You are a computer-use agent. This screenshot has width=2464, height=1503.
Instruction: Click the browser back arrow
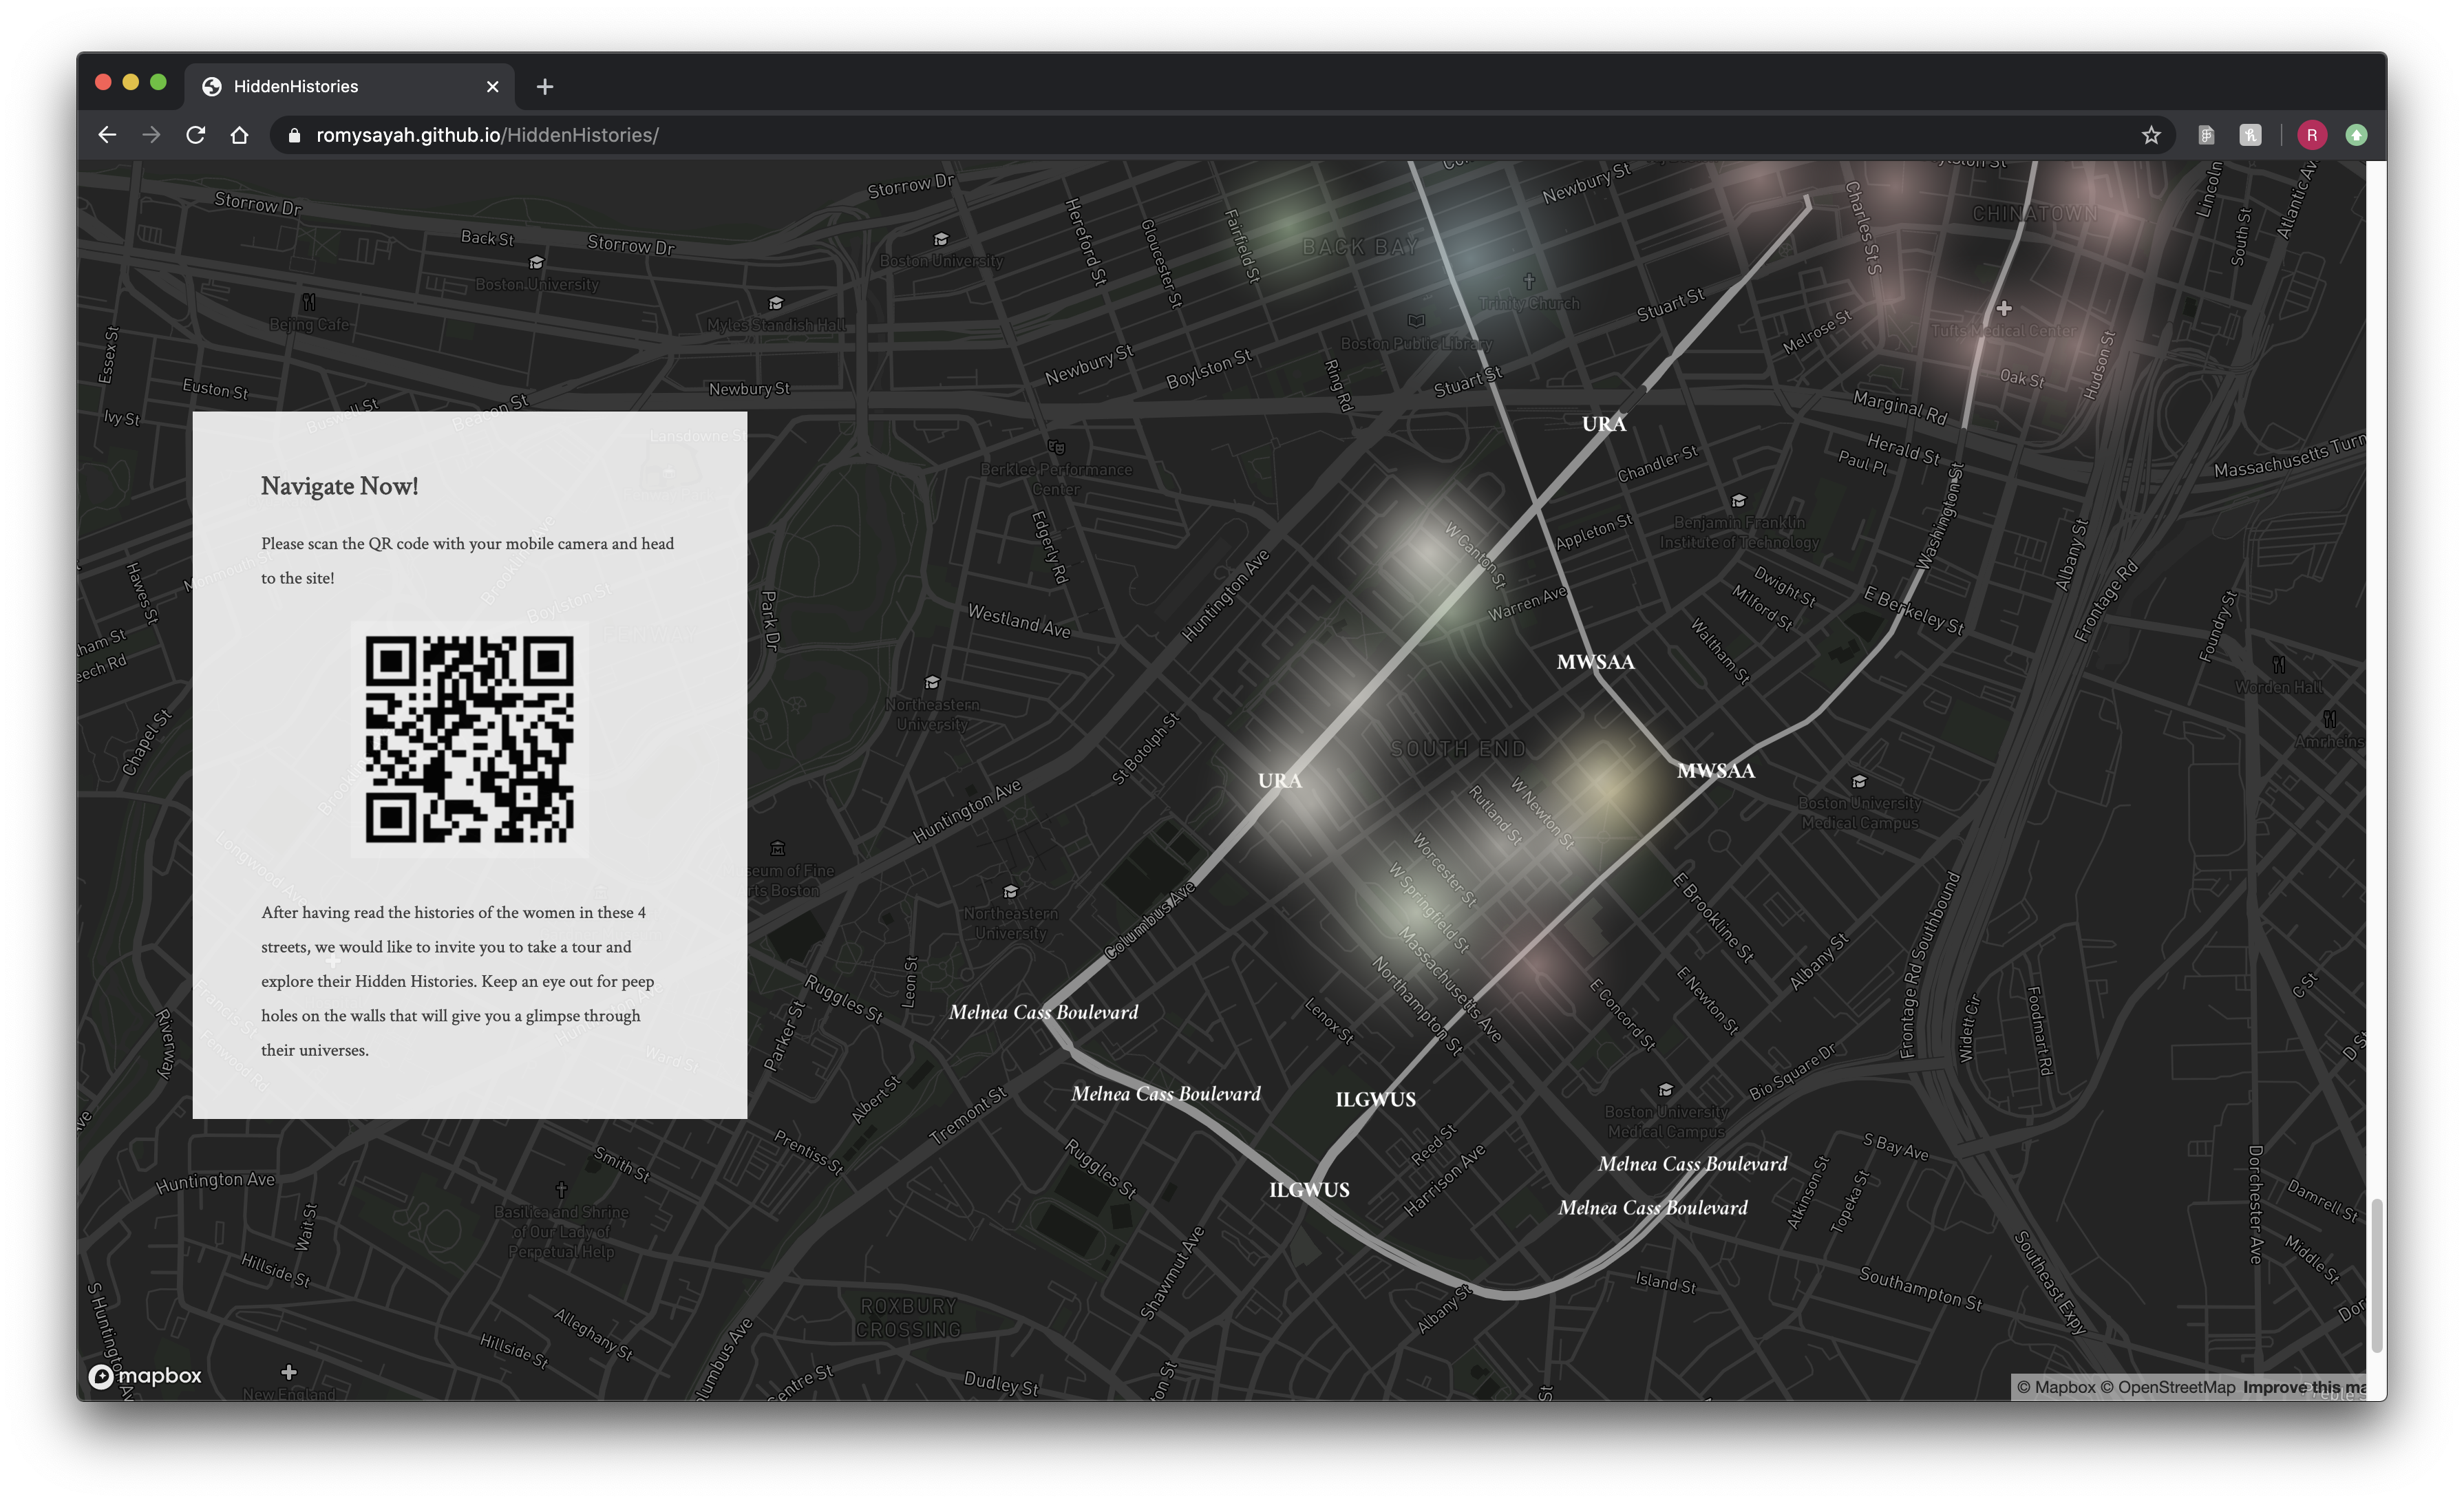click(107, 135)
